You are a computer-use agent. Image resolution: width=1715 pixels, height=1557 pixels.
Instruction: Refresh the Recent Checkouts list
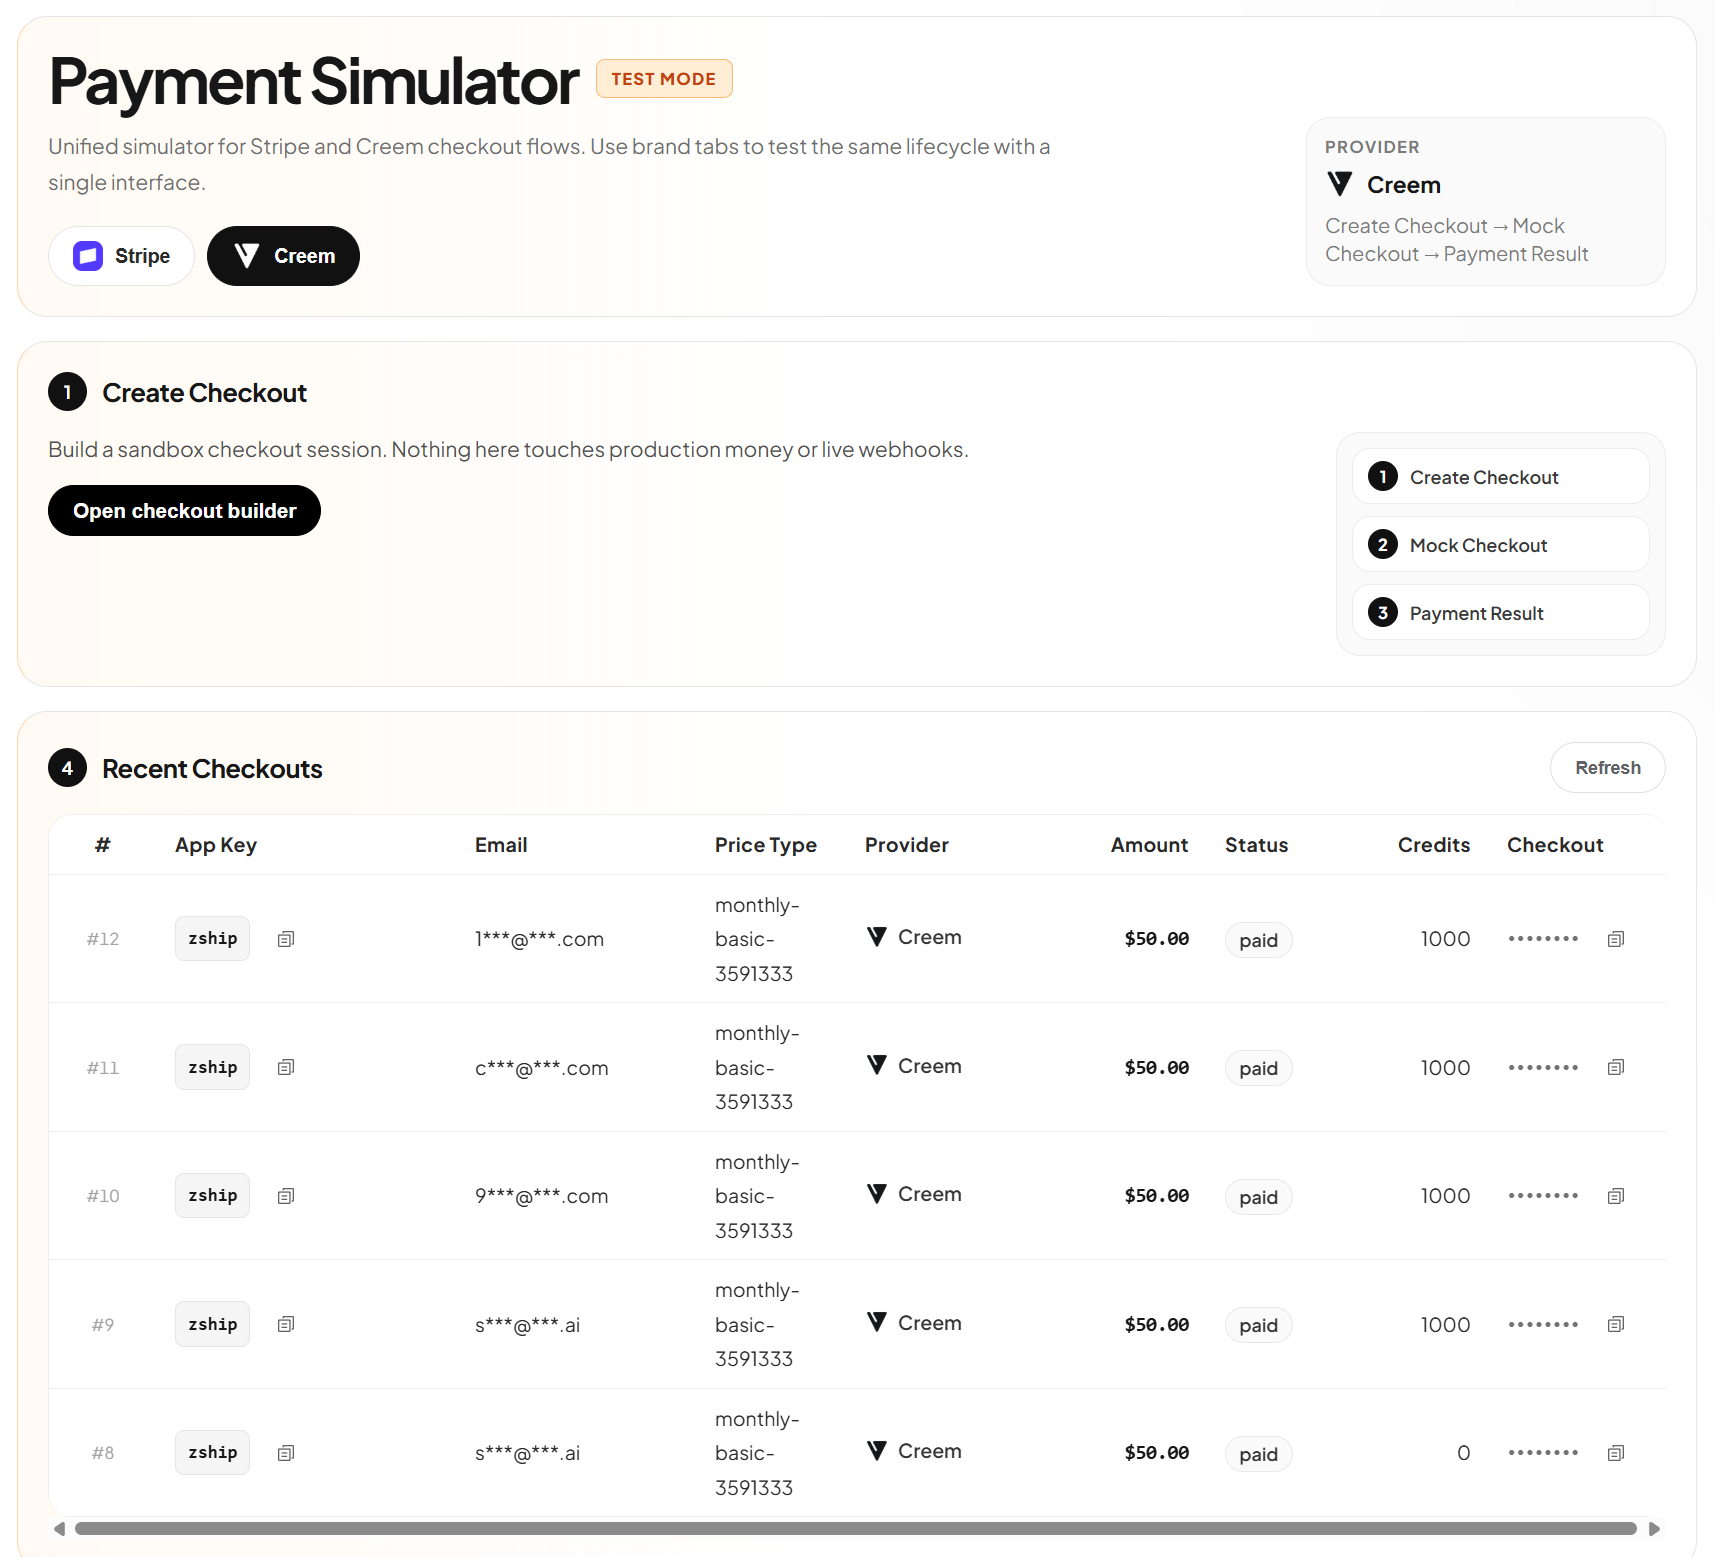tap(1607, 768)
